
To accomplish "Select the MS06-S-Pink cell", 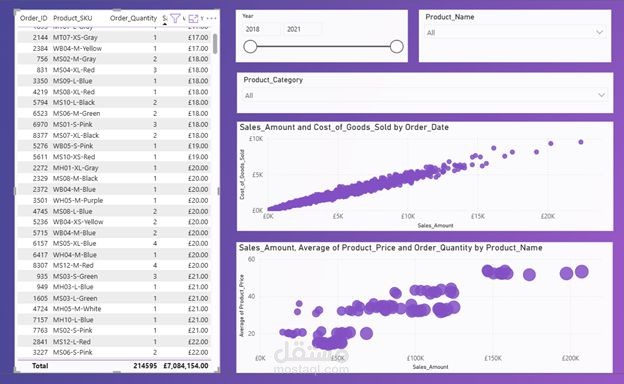I will pos(72,353).
